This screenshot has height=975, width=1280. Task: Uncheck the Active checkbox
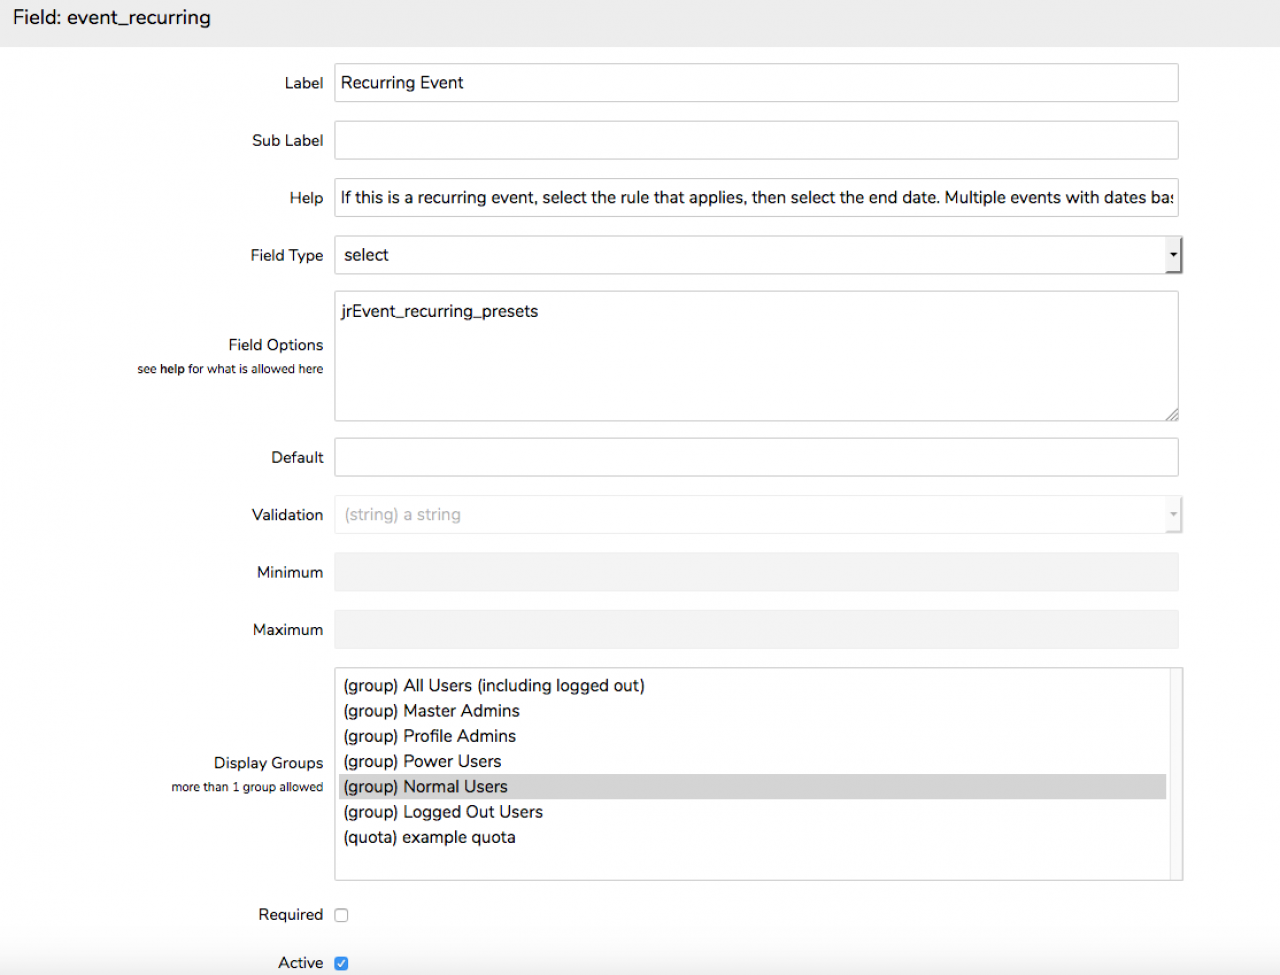(341, 963)
